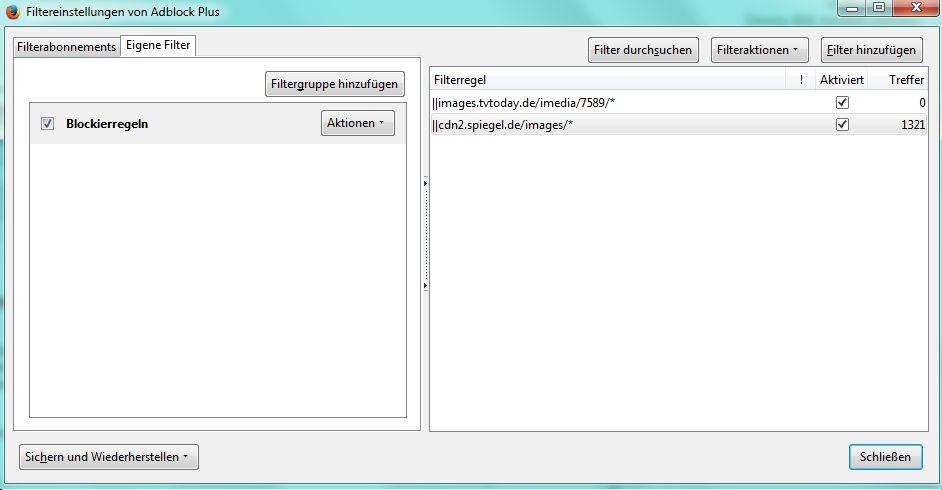The width and height of the screenshot is (942, 490).
Task: Minimize the Adblock Plus settings window
Action: (x=851, y=8)
